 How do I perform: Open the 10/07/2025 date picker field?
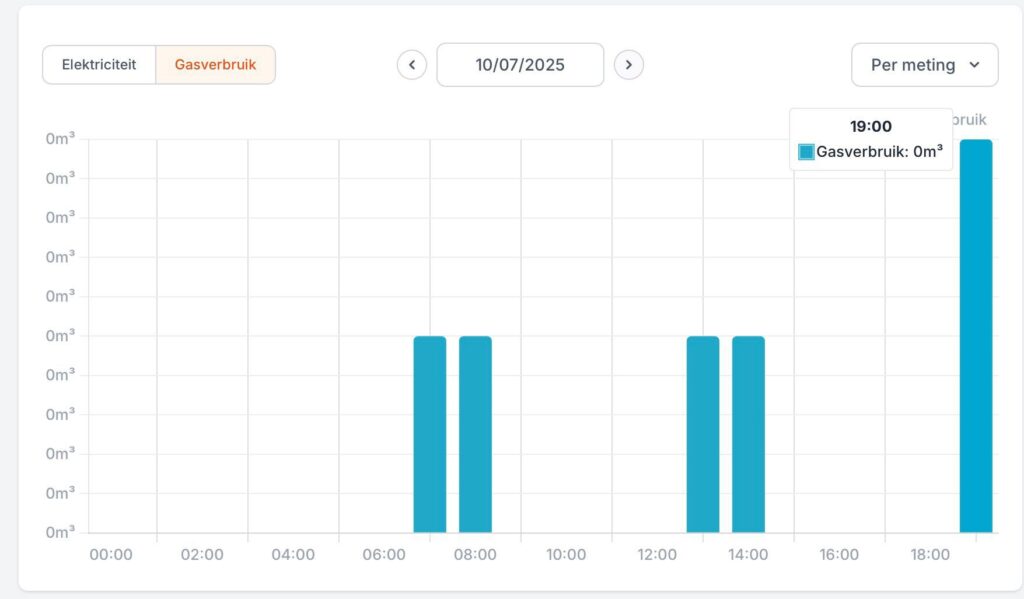pos(520,65)
